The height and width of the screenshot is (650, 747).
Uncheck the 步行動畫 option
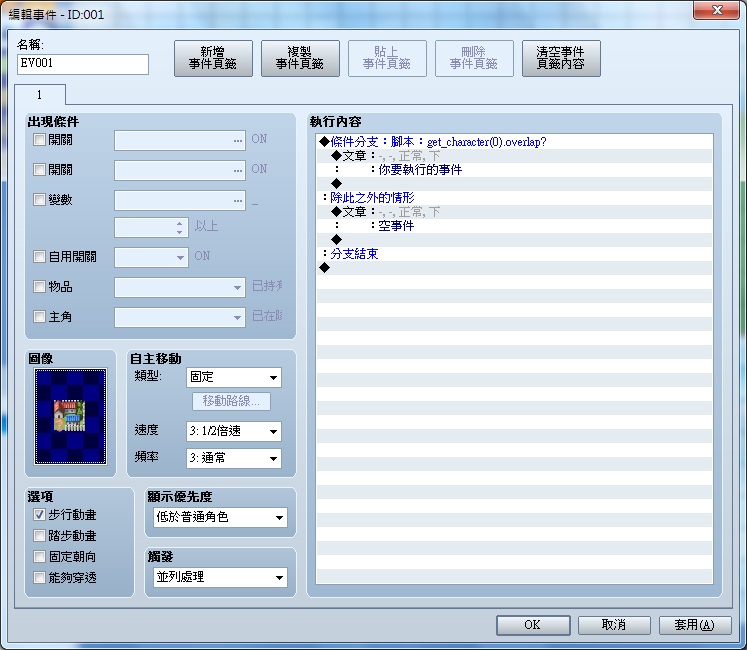(x=39, y=515)
